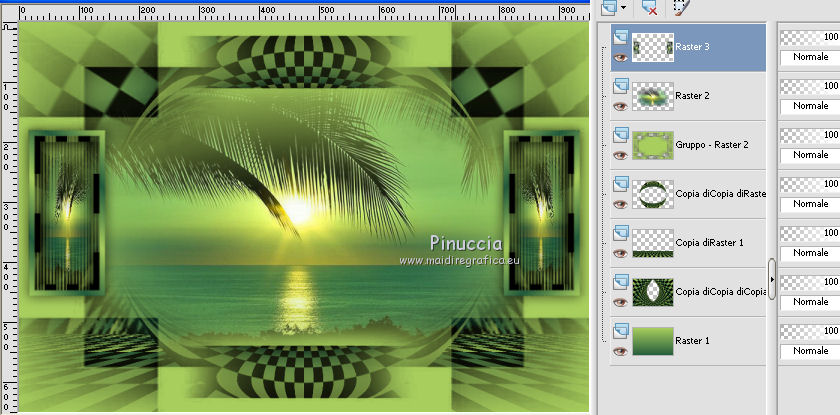The height and width of the screenshot is (415, 840).
Task: Adjust opacity slider of ellipse Copia diCopia diRaster layer
Action: [x=810, y=184]
